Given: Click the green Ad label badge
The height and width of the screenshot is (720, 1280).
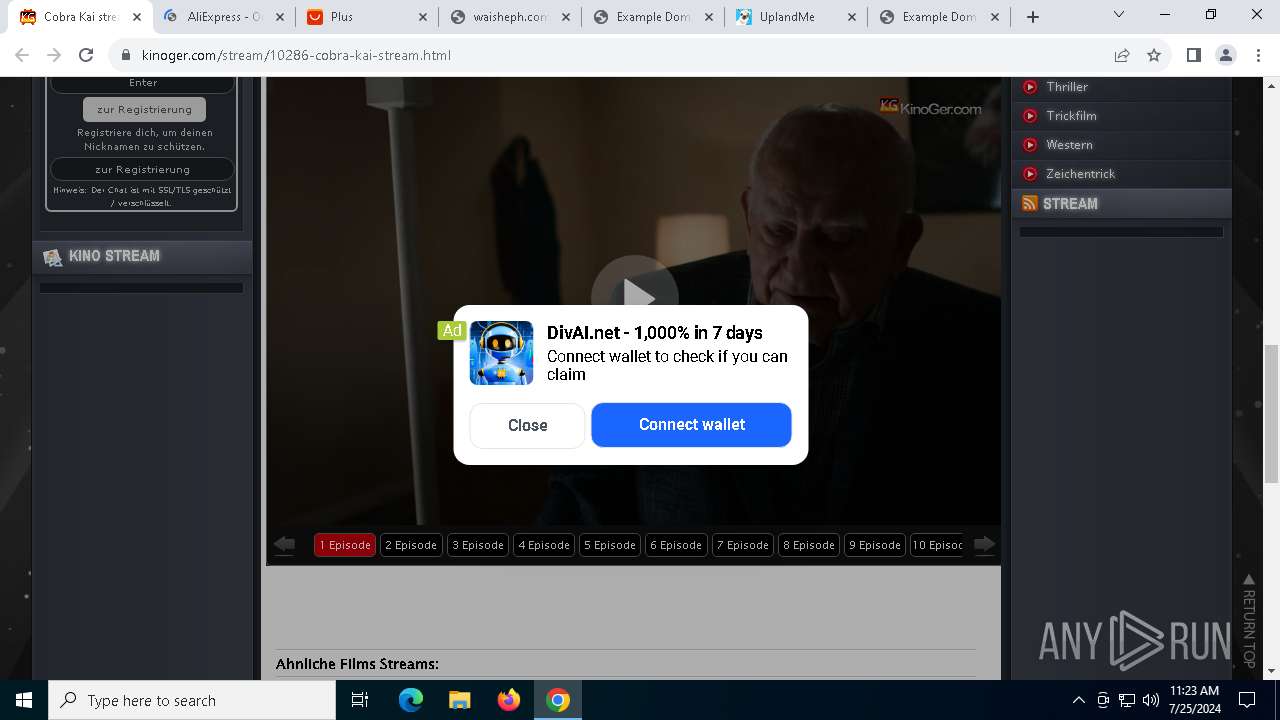Looking at the screenshot, I should (452, 330).
